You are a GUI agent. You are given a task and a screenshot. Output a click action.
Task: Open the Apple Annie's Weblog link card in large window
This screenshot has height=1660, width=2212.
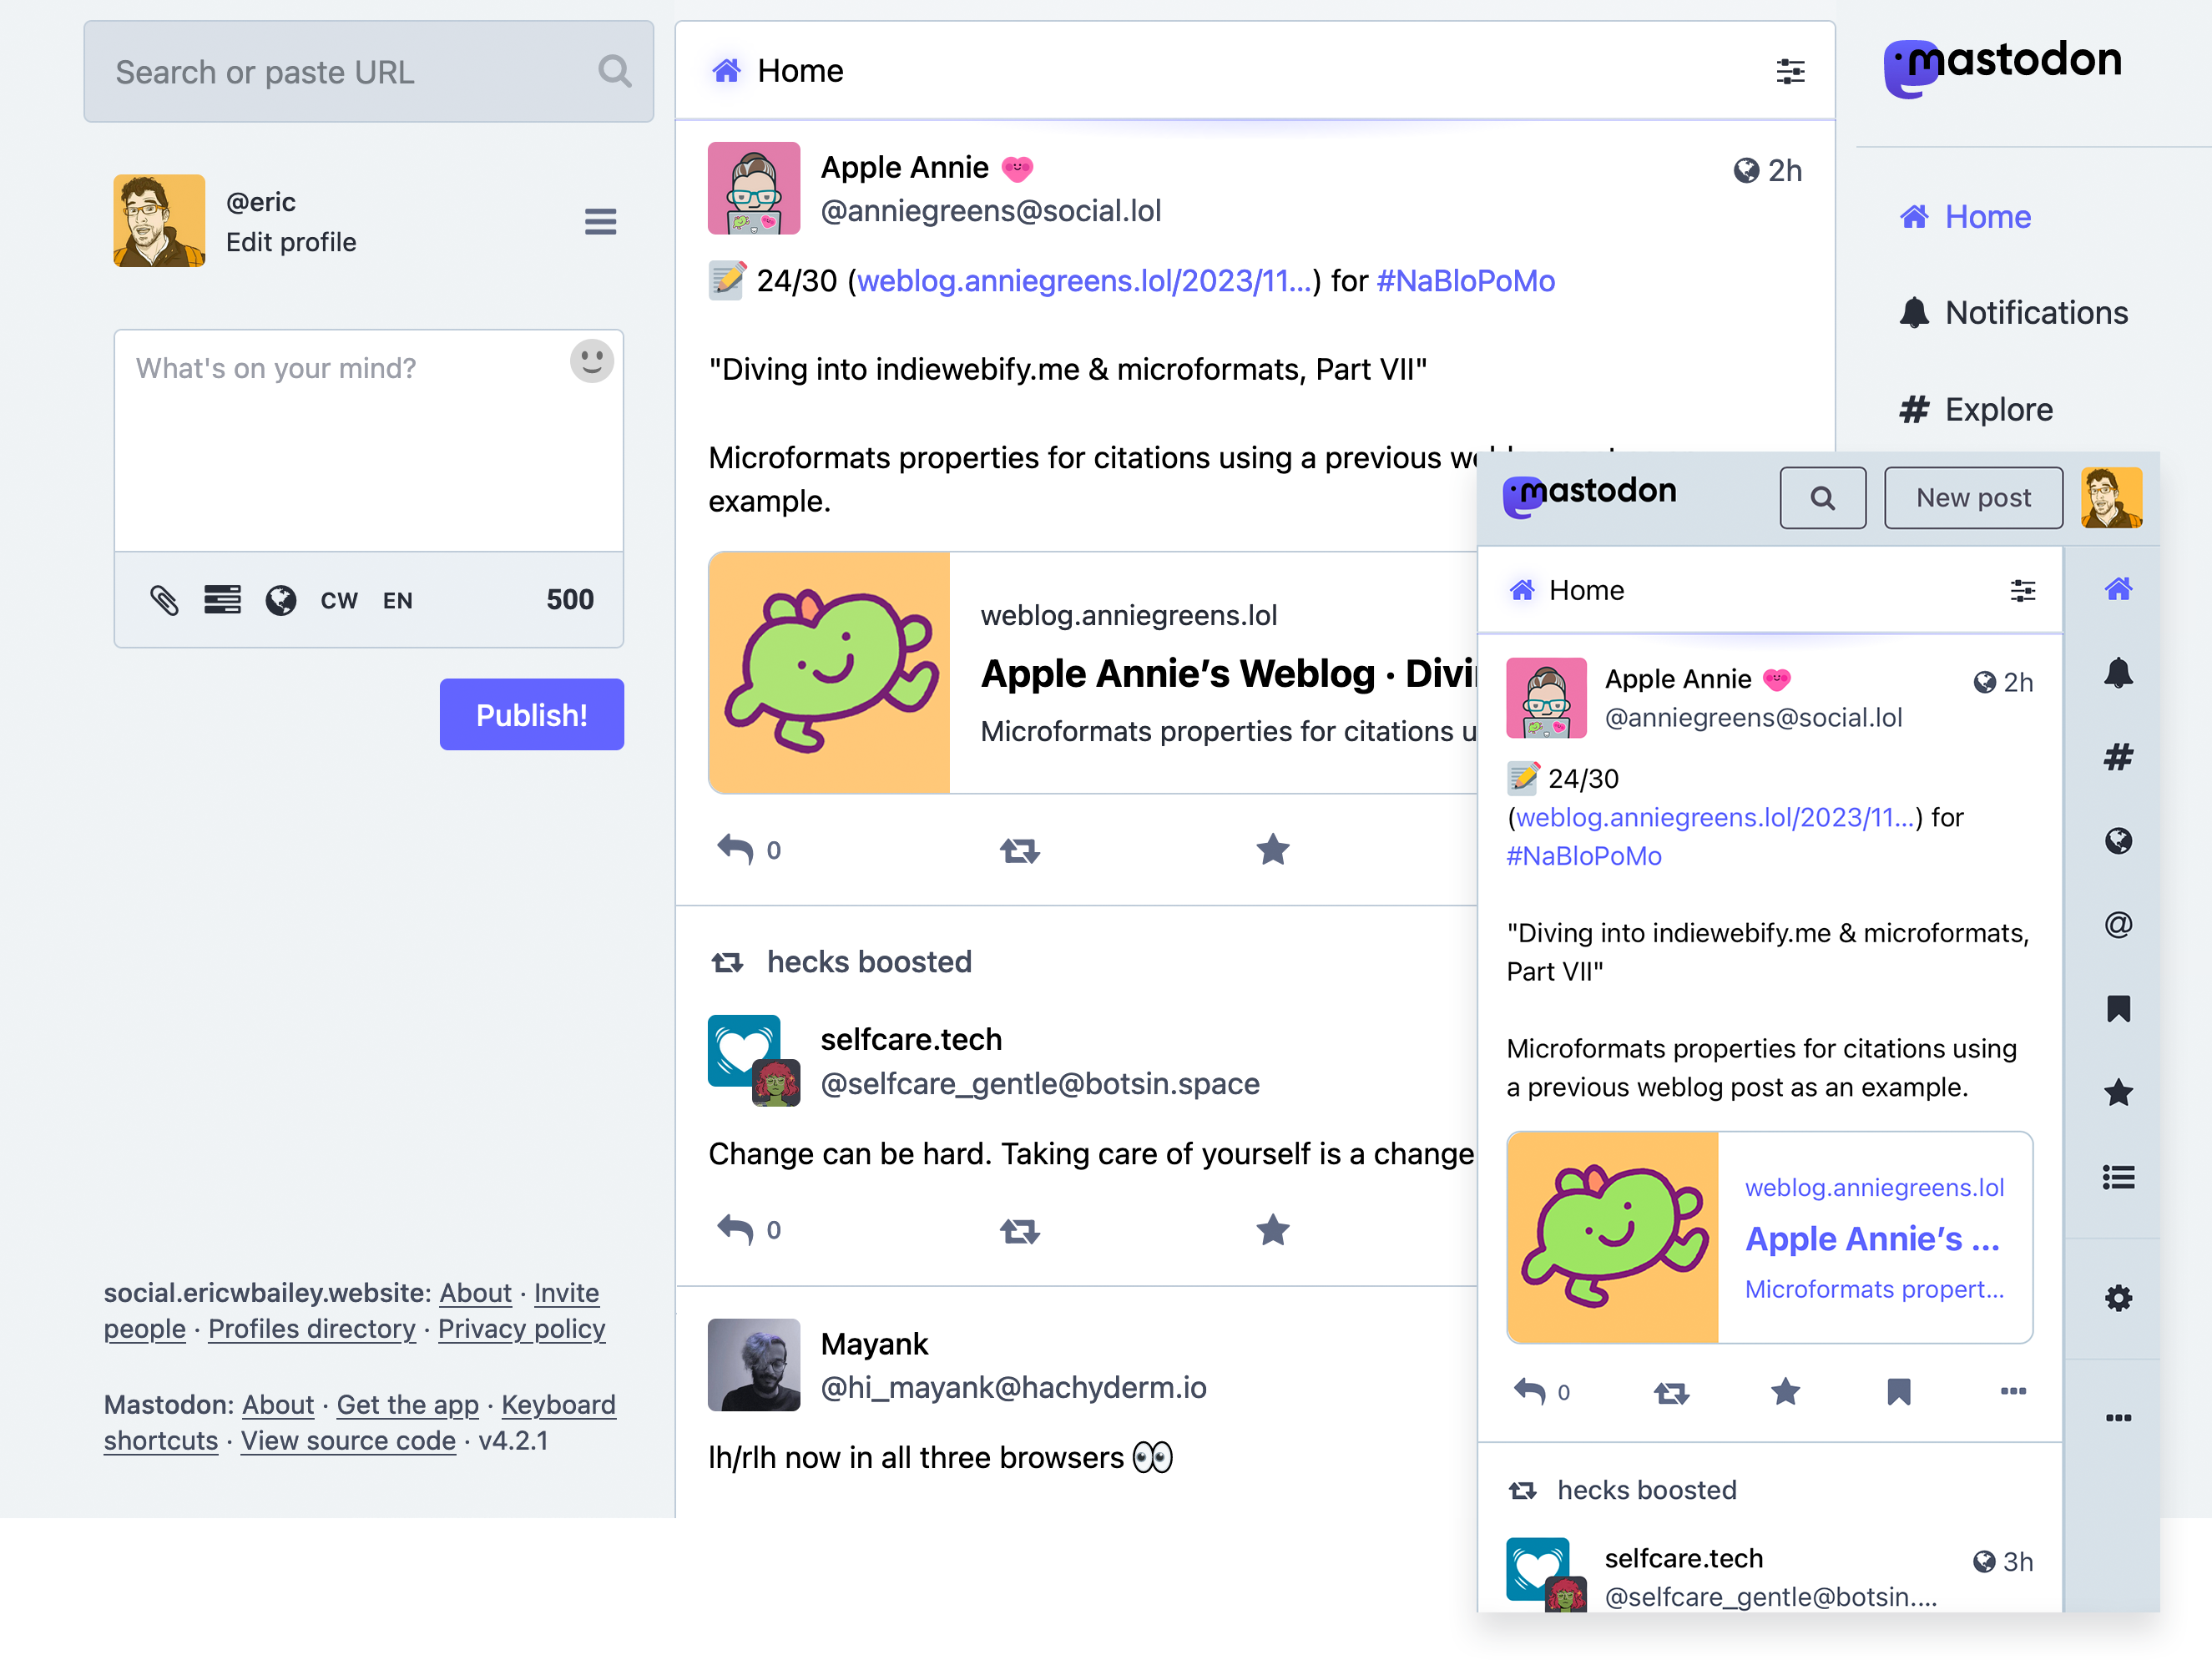pyautogui.click(x=1092, y=672)
